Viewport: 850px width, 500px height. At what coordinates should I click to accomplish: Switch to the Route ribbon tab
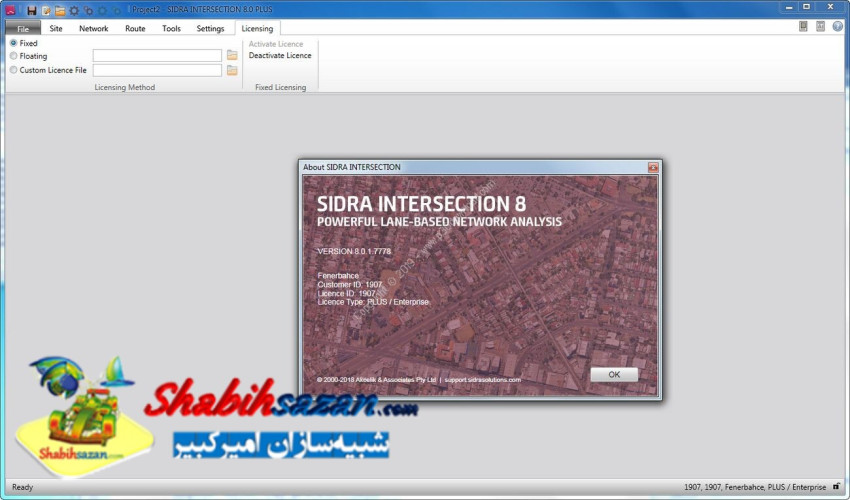click(x=135, y=28)
